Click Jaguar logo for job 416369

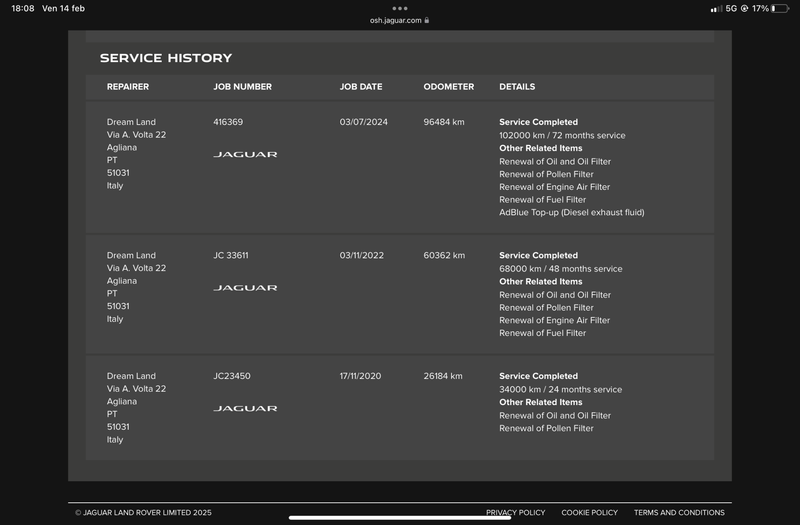(x=245, y=155)
